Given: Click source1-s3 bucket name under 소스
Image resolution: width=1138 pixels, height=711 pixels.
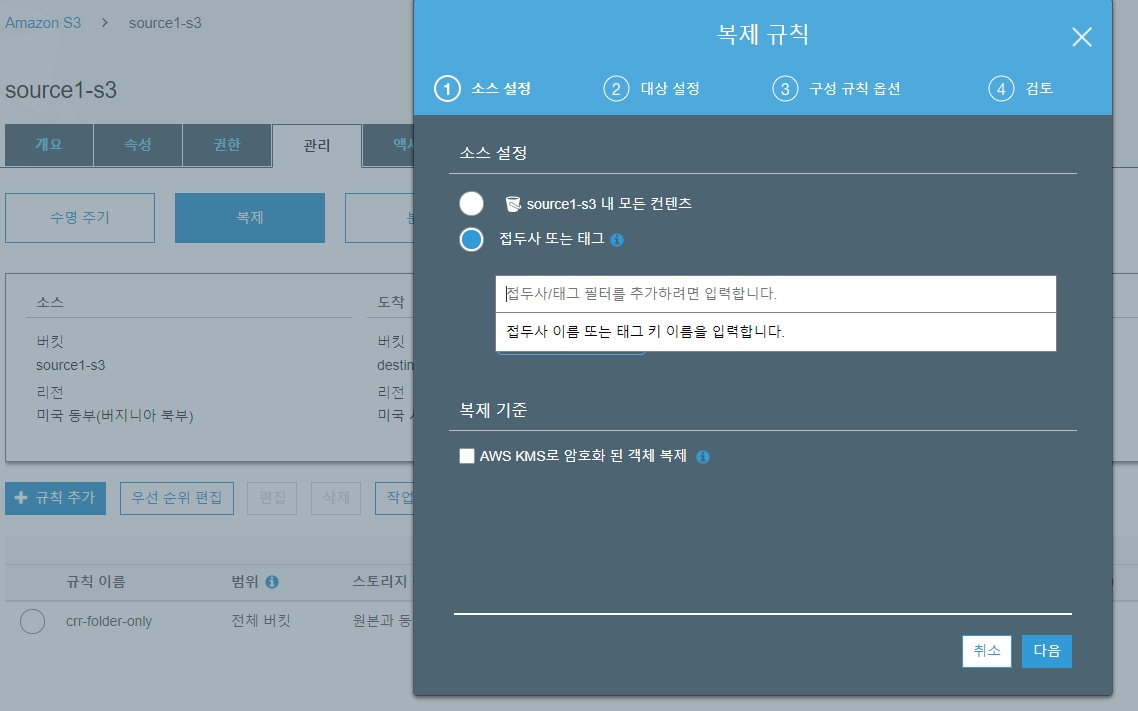Looking at the screenshot, I should click(x=70, y=365).
